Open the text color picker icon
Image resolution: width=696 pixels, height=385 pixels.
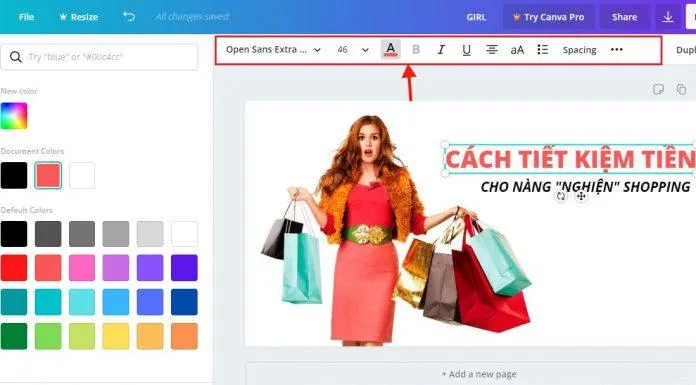click(x=391, y=49)
